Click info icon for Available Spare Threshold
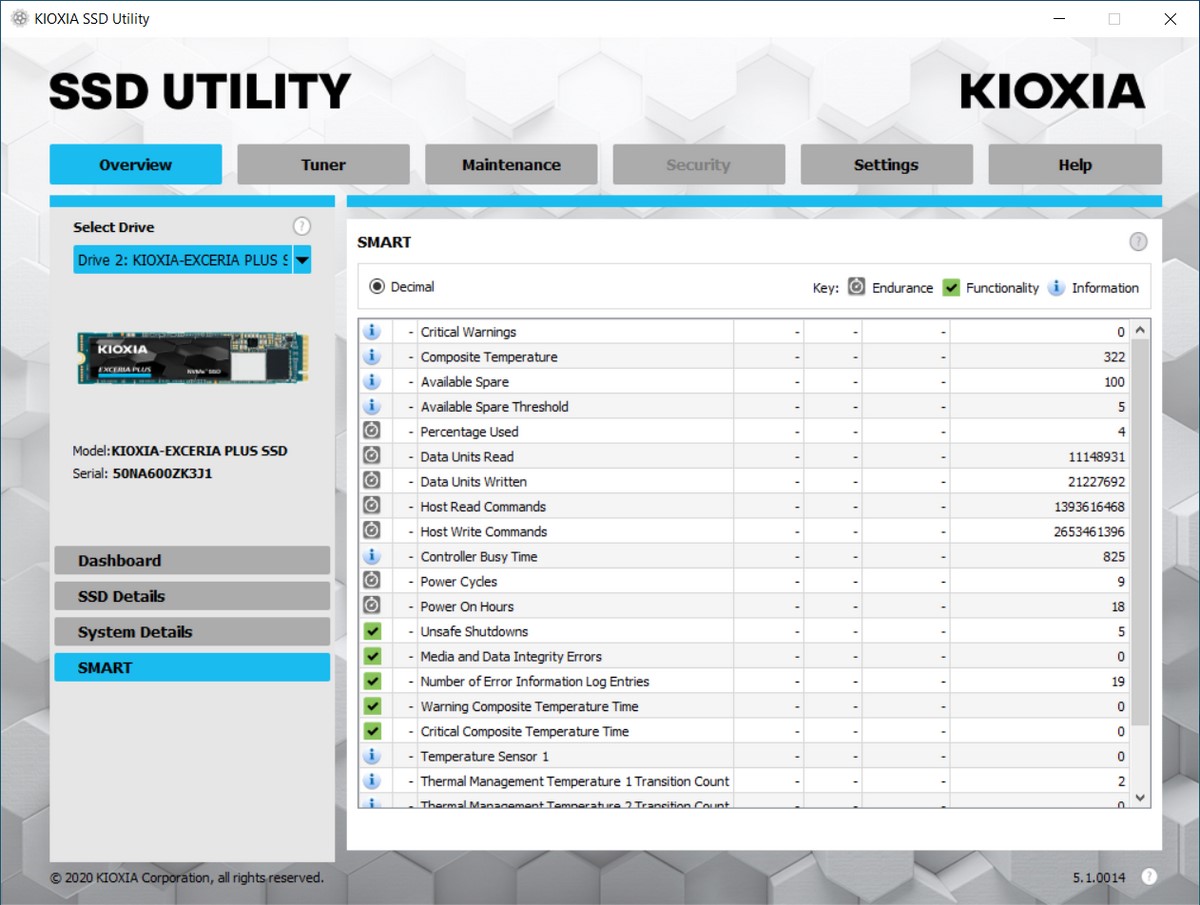 point(372,406)
